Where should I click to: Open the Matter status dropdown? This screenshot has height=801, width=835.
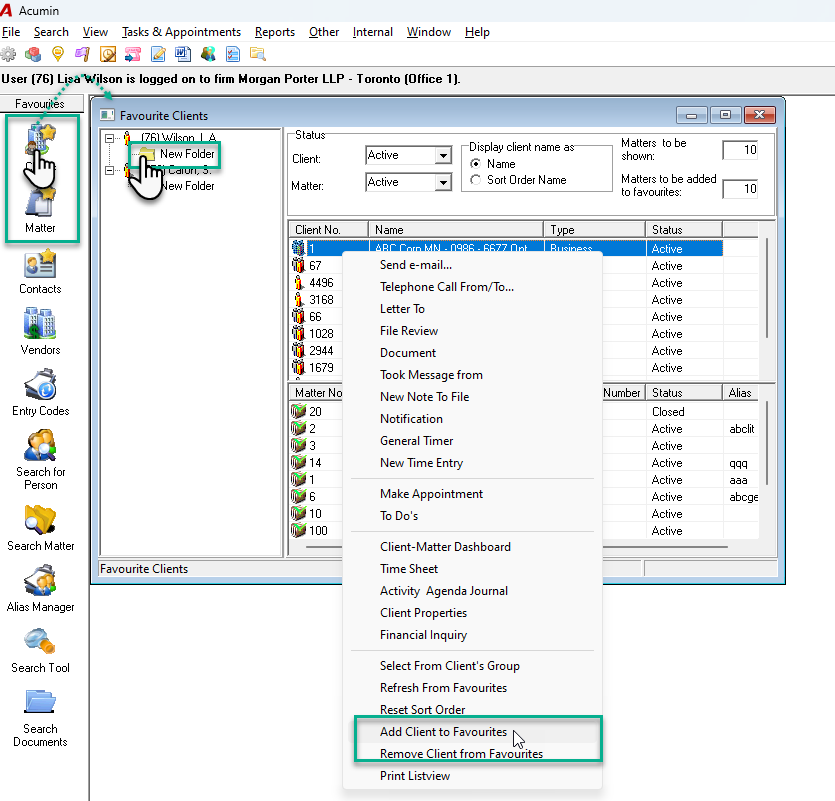[x=443, y=182]
